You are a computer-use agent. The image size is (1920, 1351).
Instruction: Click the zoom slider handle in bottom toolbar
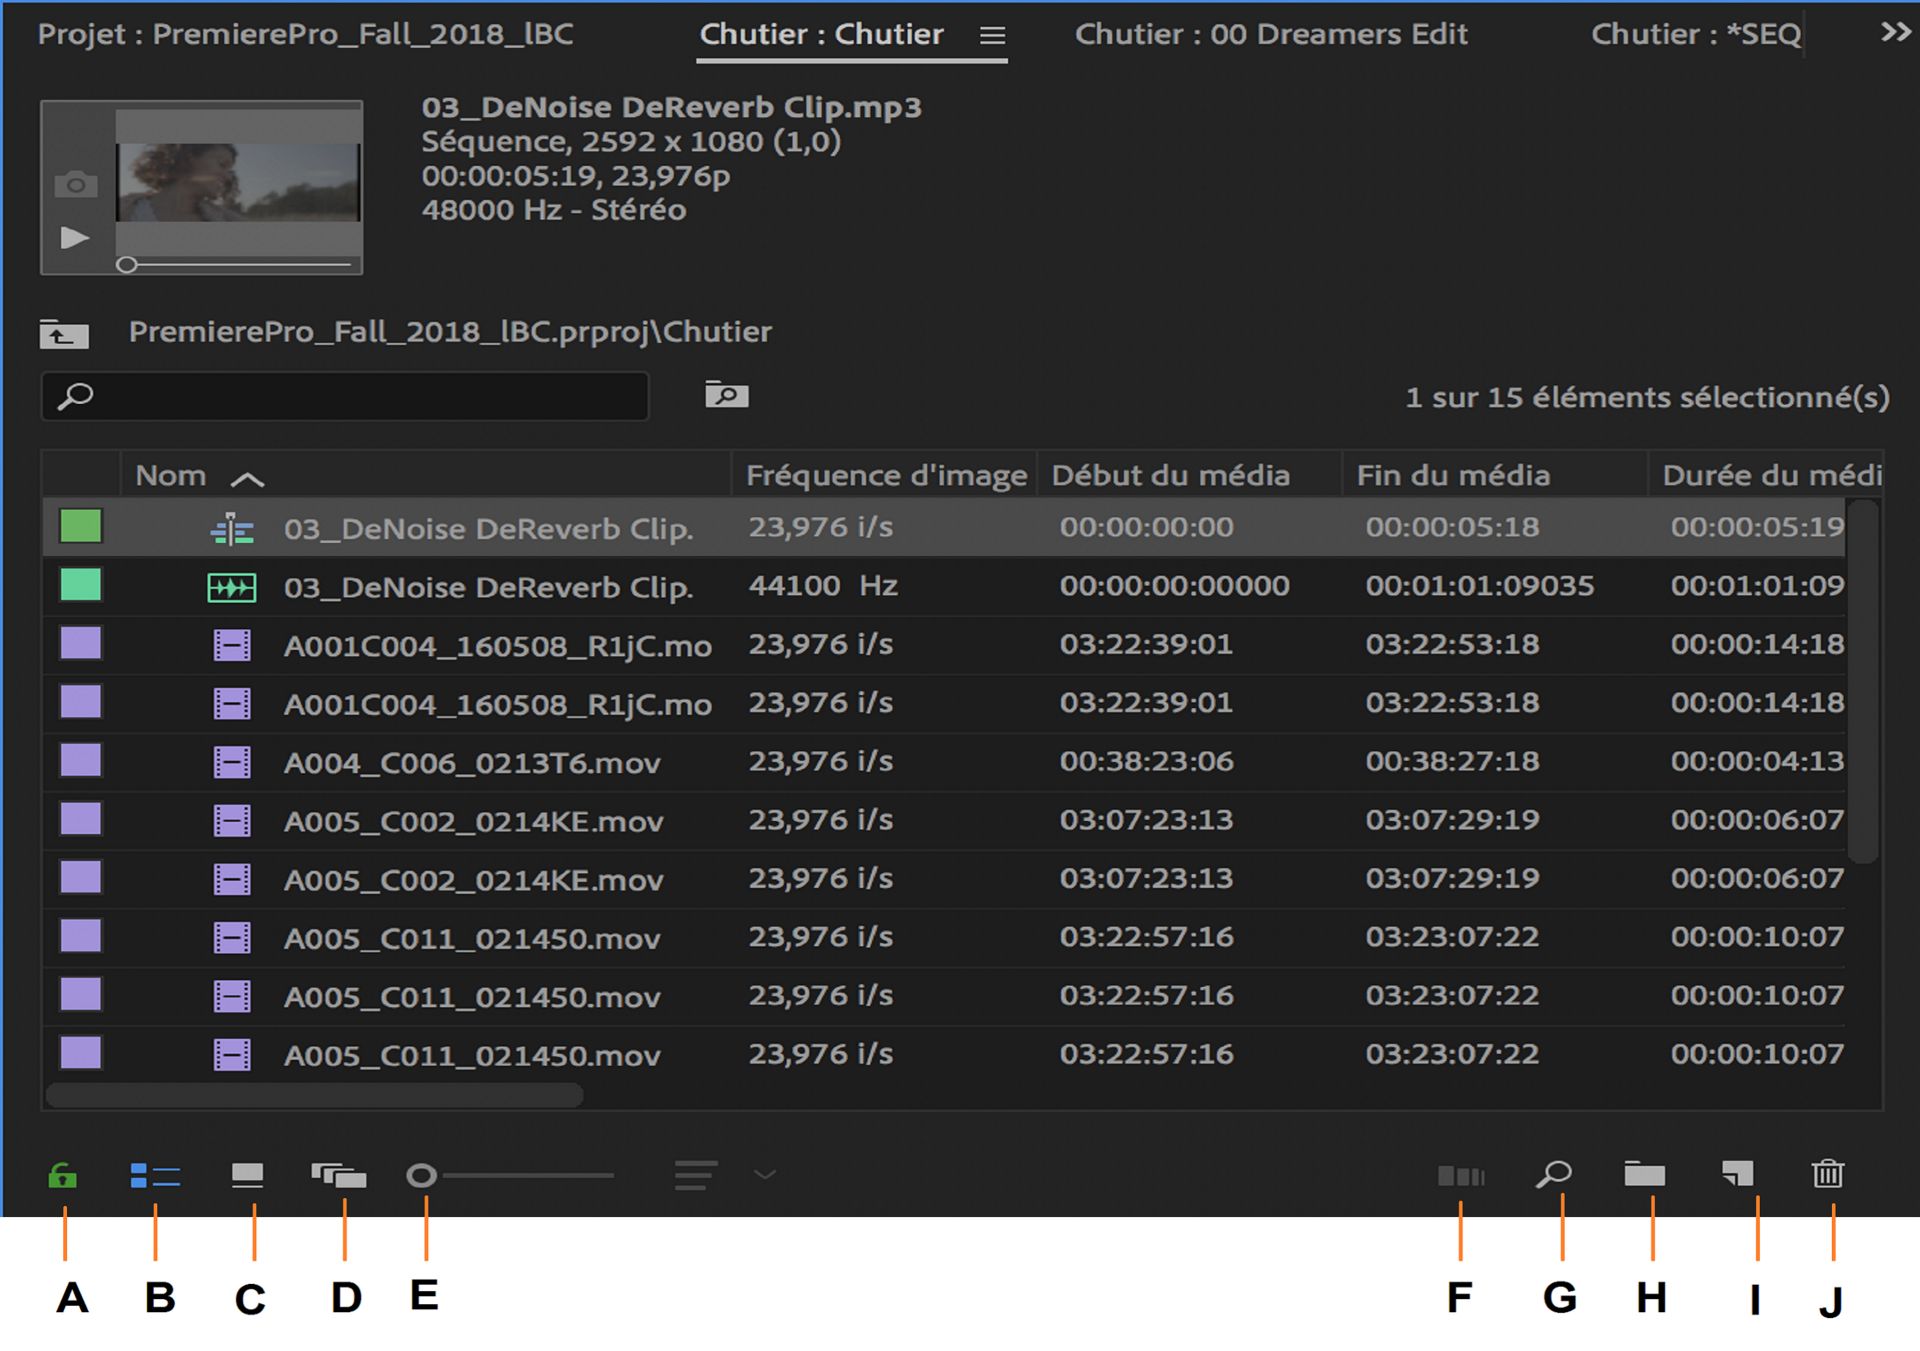click(x=421, y=1176)
